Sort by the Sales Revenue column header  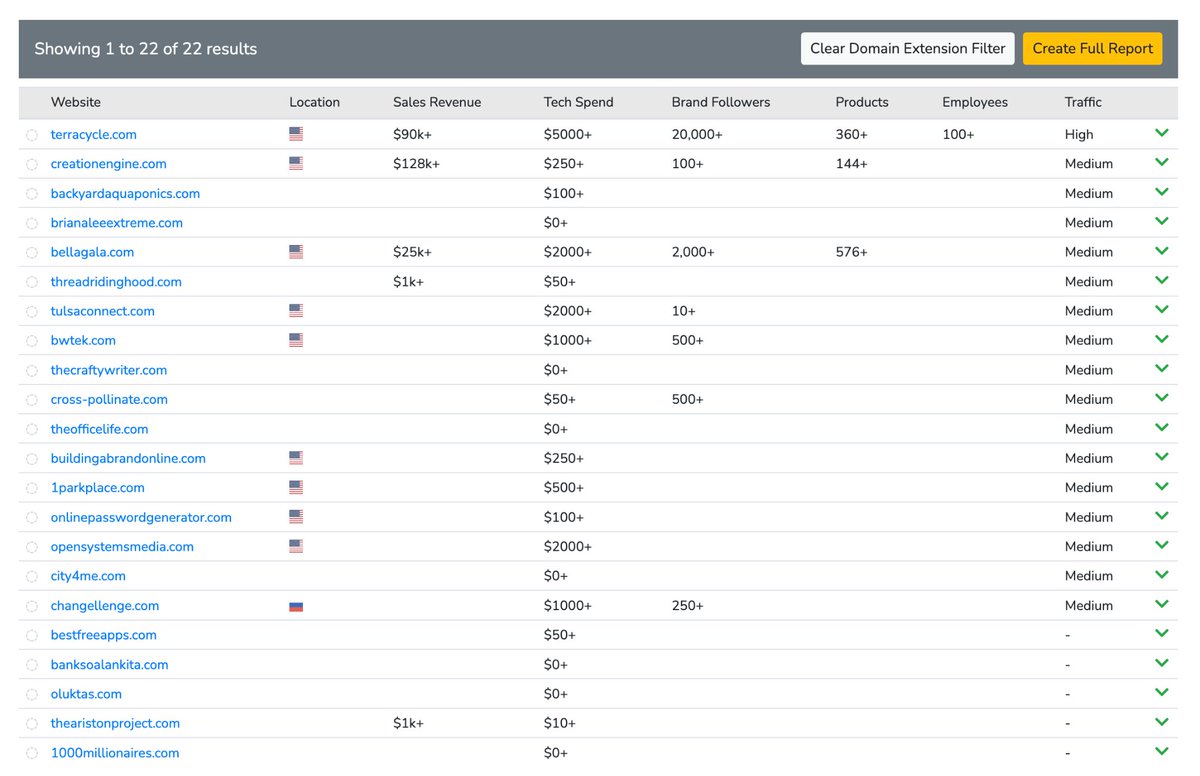[437, 102]
